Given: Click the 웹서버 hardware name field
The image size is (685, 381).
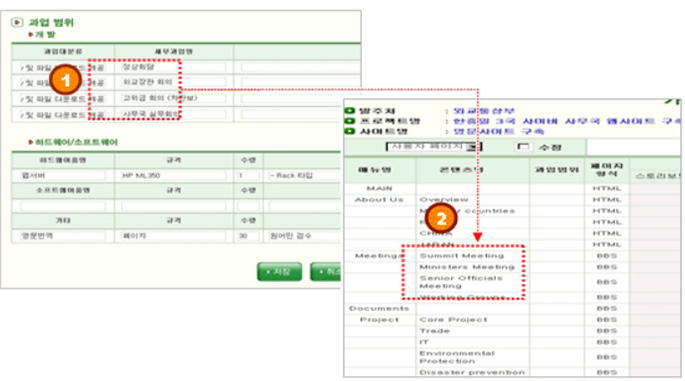Looking at the screenshot, I should [x=63, y=175].
